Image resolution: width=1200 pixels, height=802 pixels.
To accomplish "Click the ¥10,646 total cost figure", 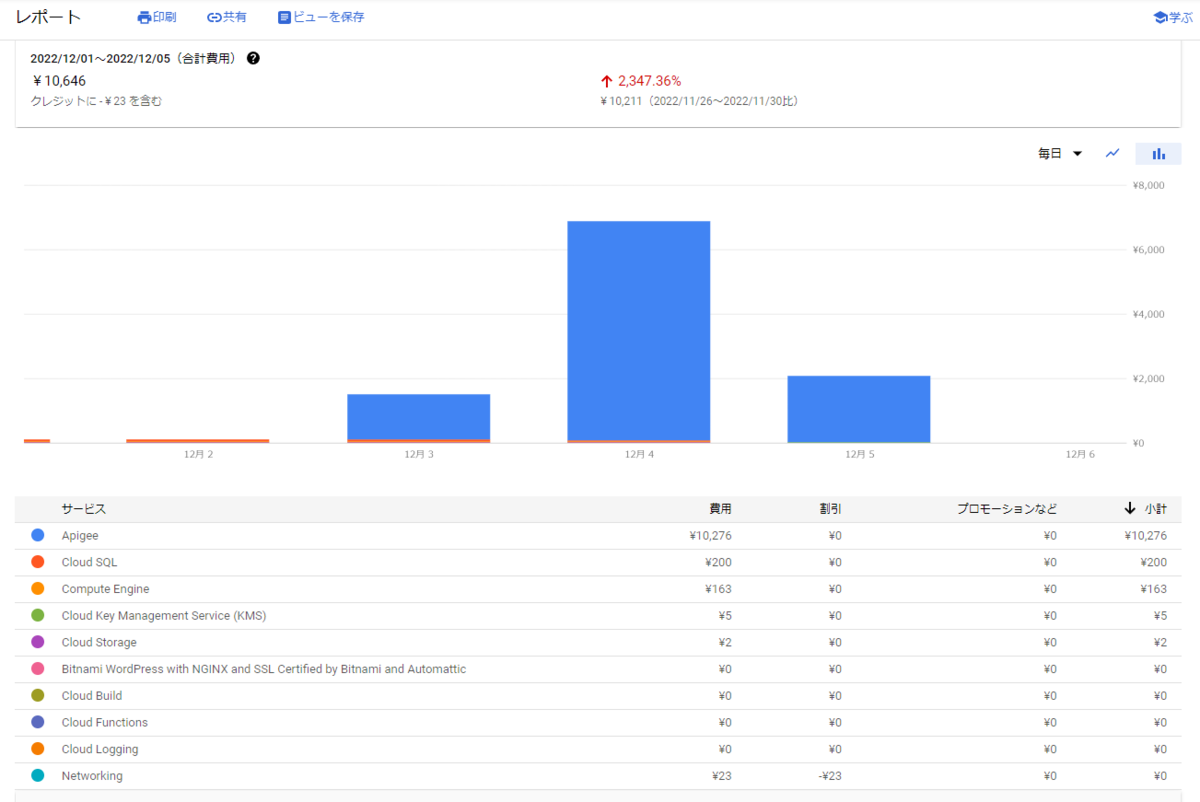I will click(59, 81).
